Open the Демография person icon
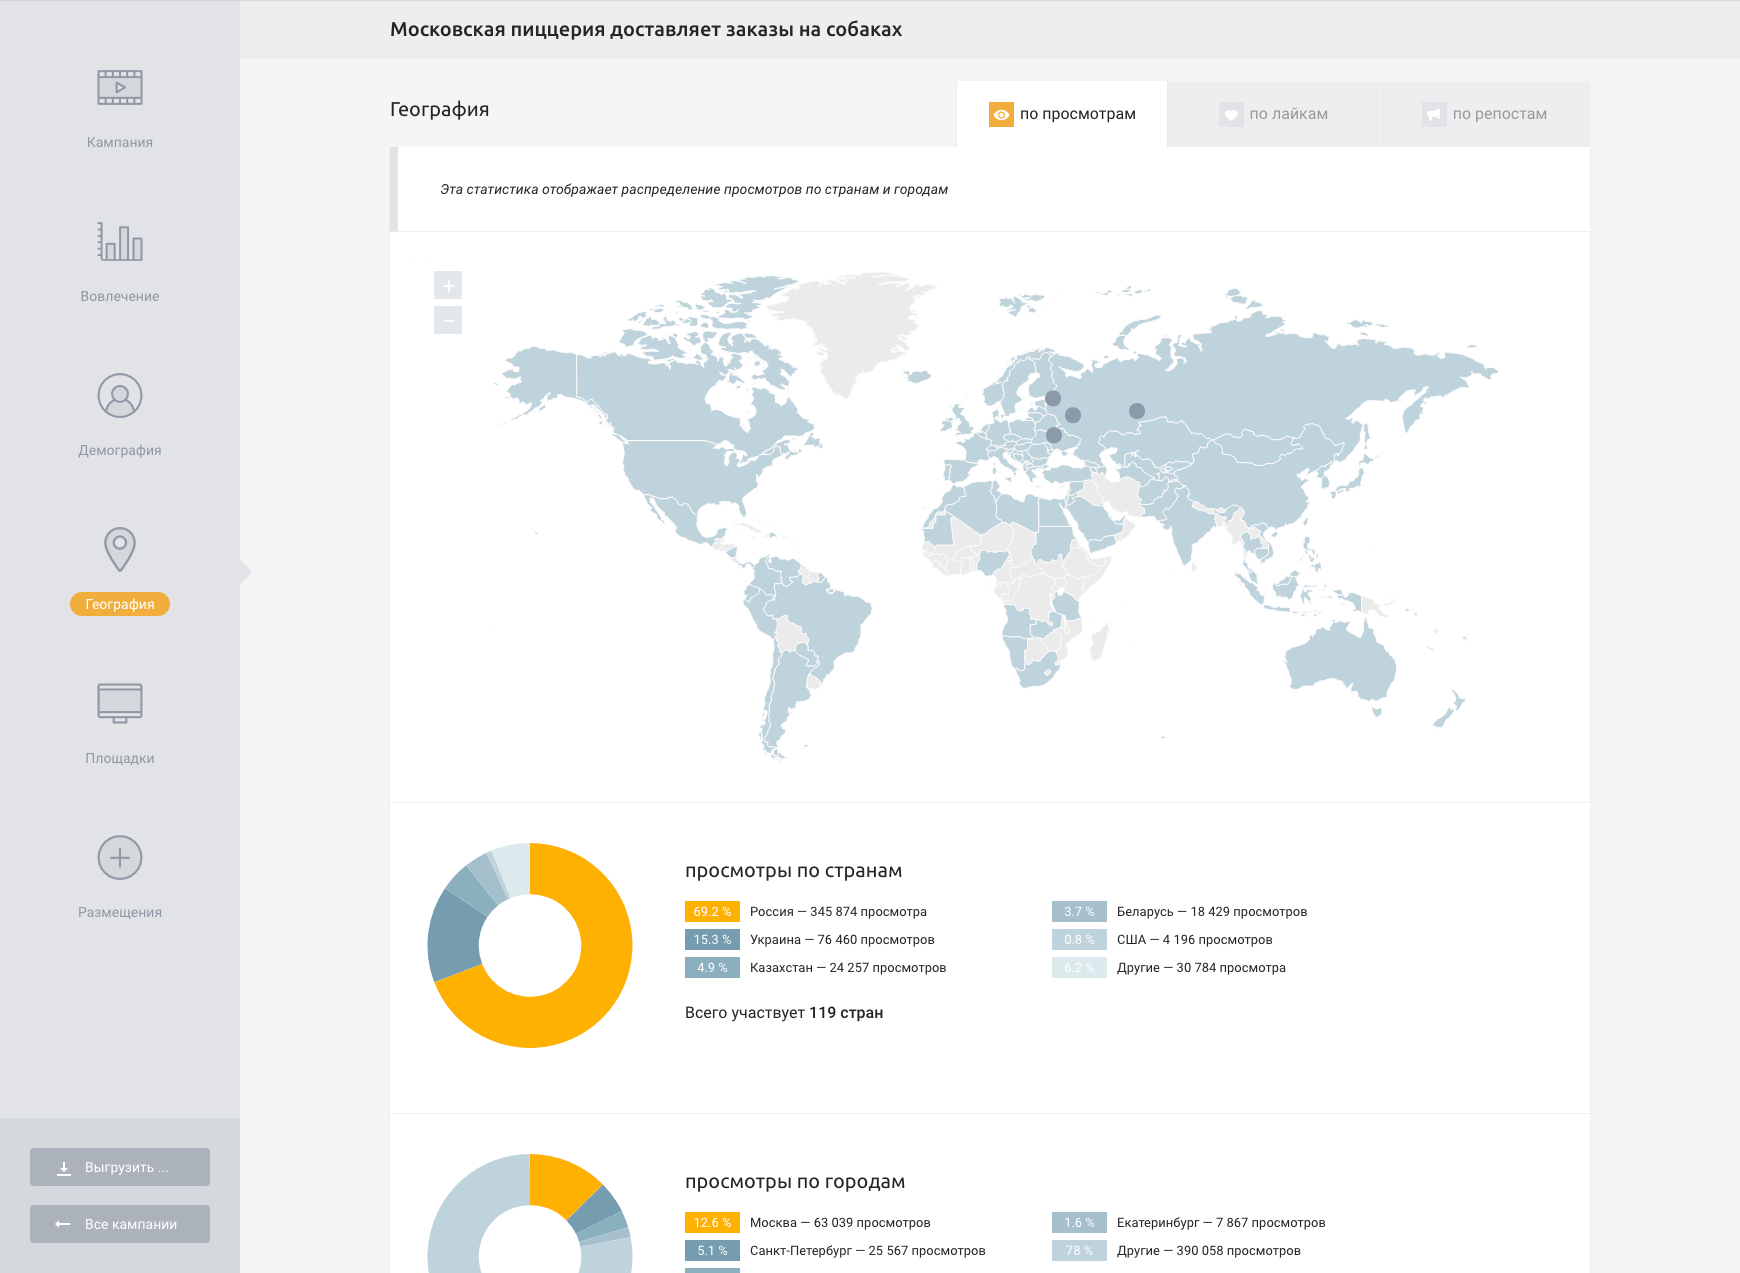Image resolution: width=1740 pixels, height=1273 pixels. (x=120, y=396)
